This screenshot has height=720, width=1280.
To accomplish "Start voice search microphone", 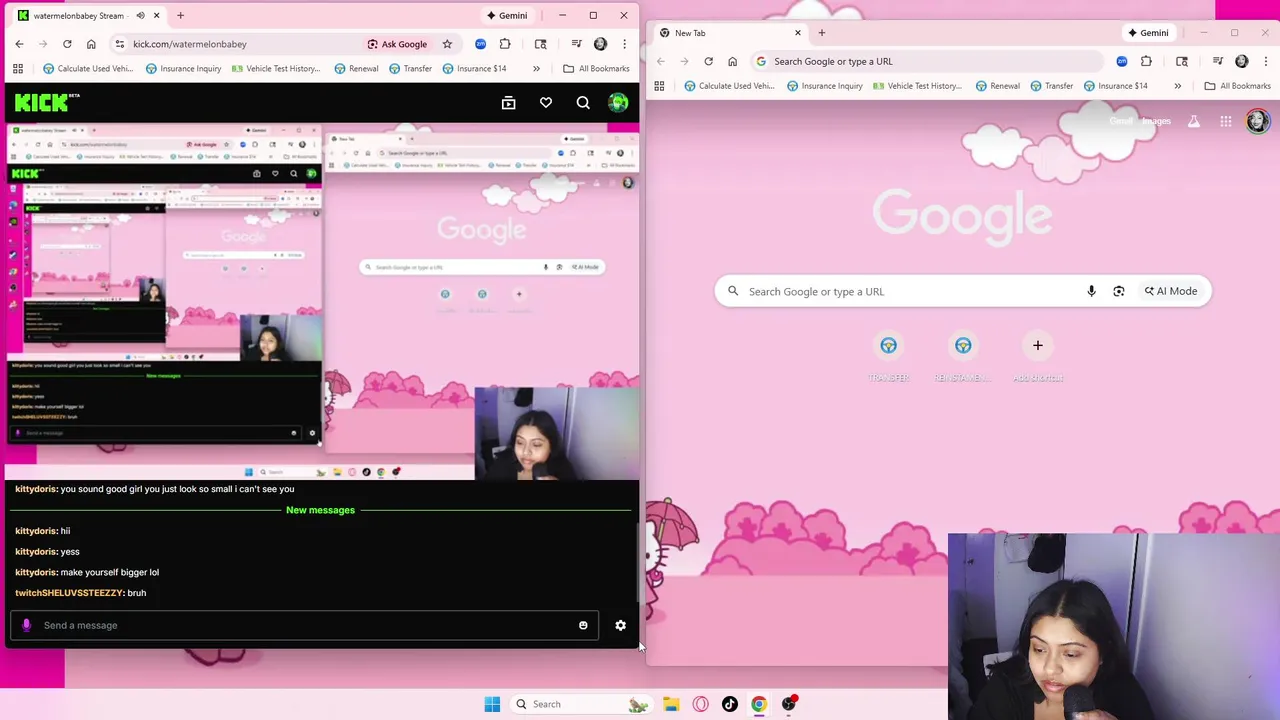I will 1091,291.
